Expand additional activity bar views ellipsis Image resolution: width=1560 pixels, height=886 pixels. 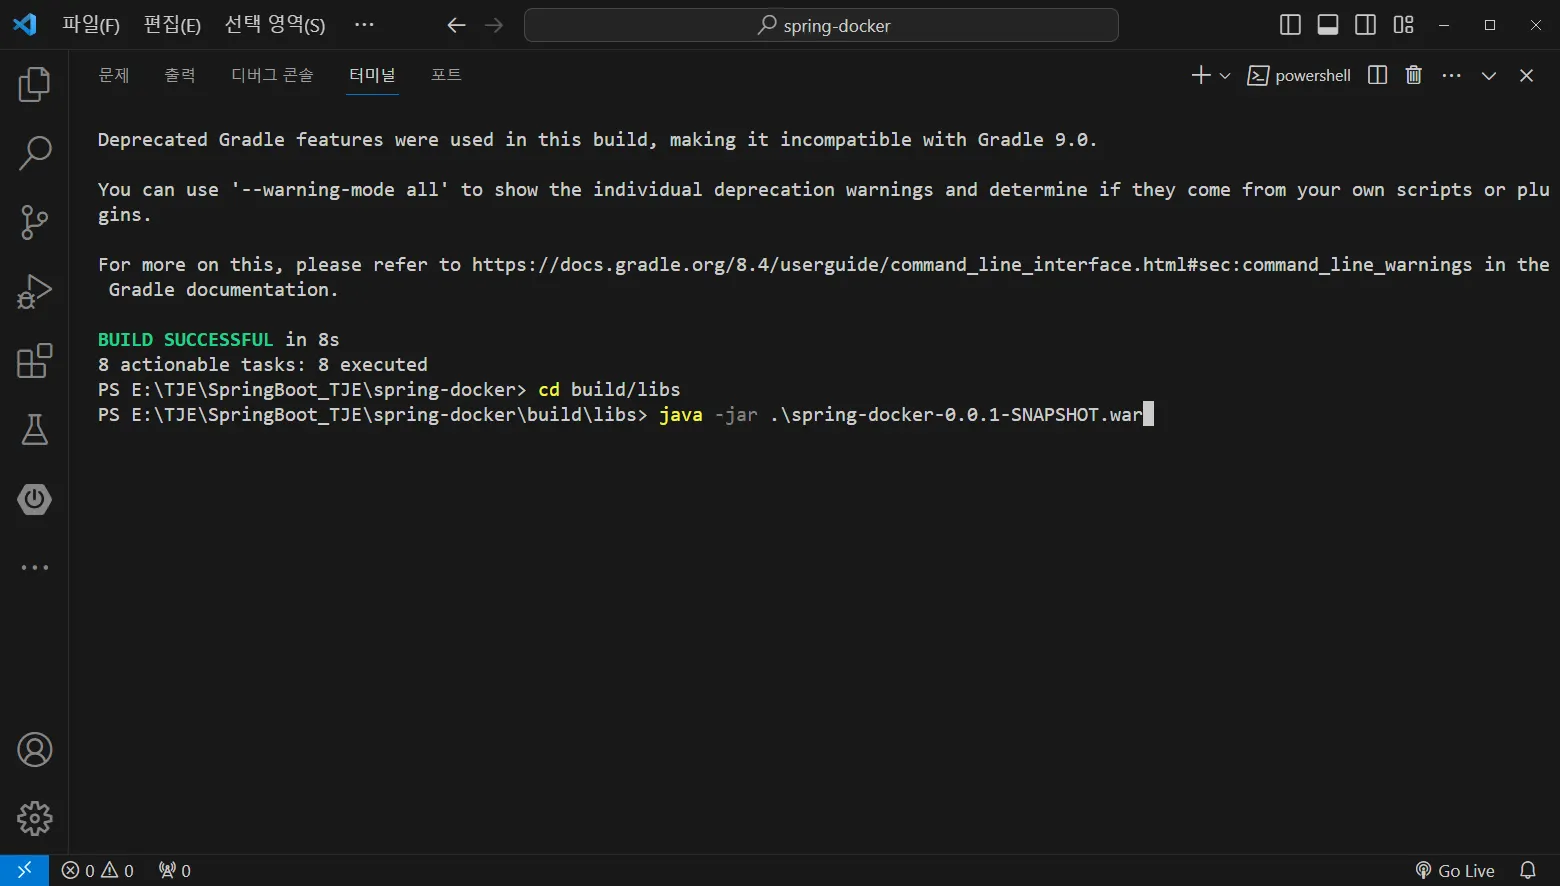click(x=34, y=568)
